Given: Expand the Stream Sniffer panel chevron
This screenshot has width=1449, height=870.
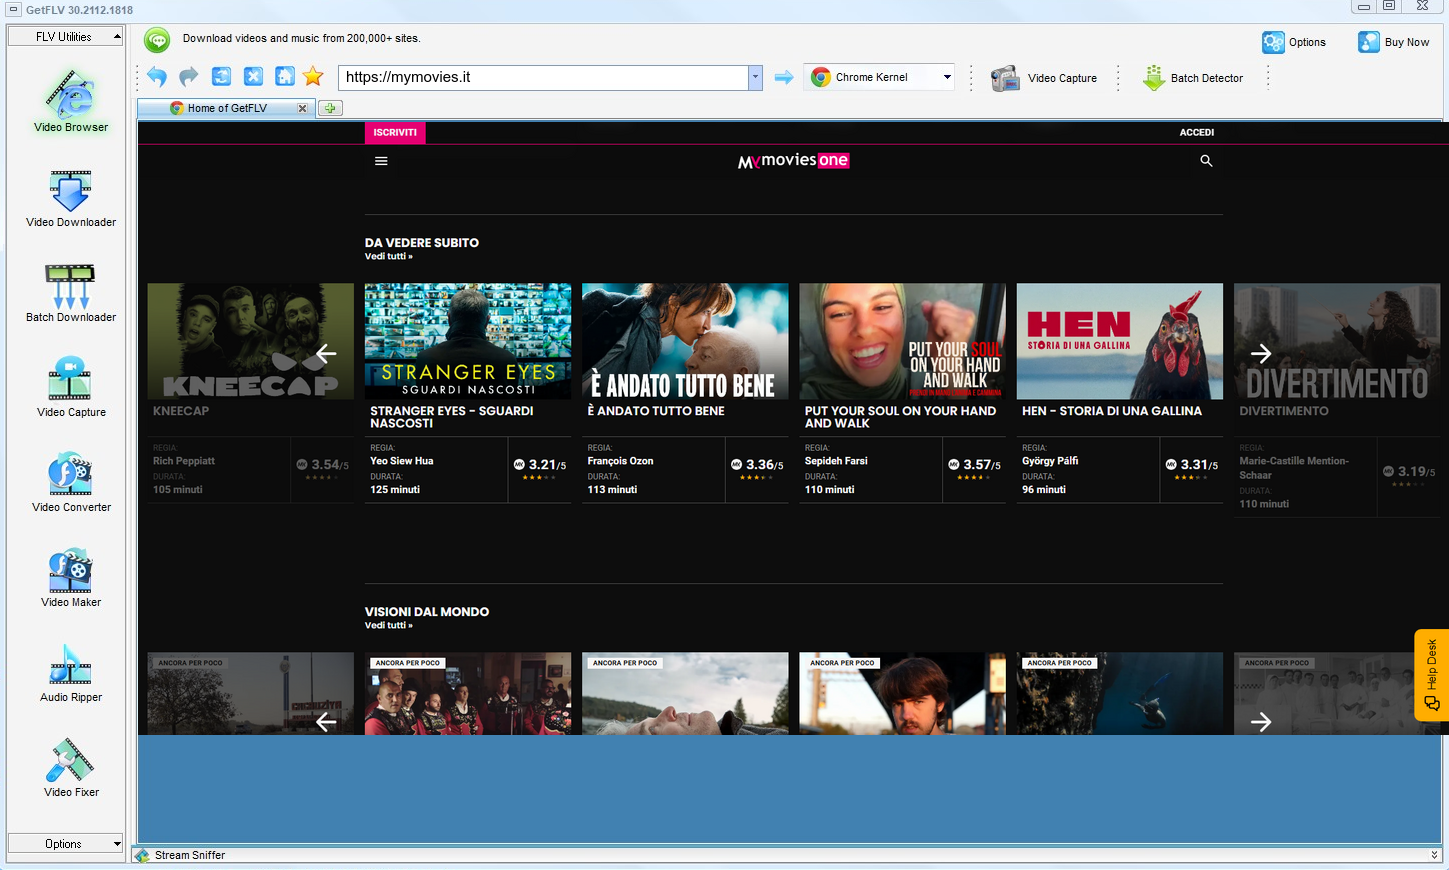Looking at the screenshot, I should [x=1435, y=855].
